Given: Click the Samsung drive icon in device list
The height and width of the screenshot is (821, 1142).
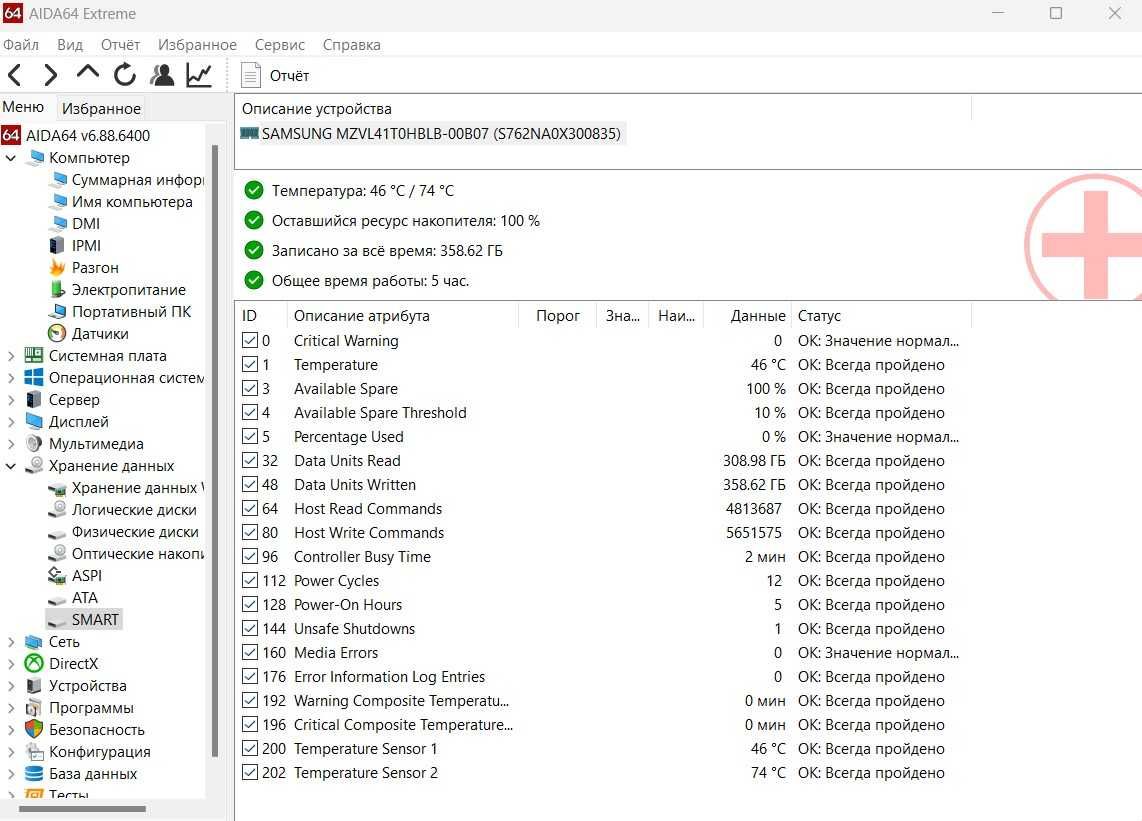Looking at the screenshot, I should (x=250, y=133).
